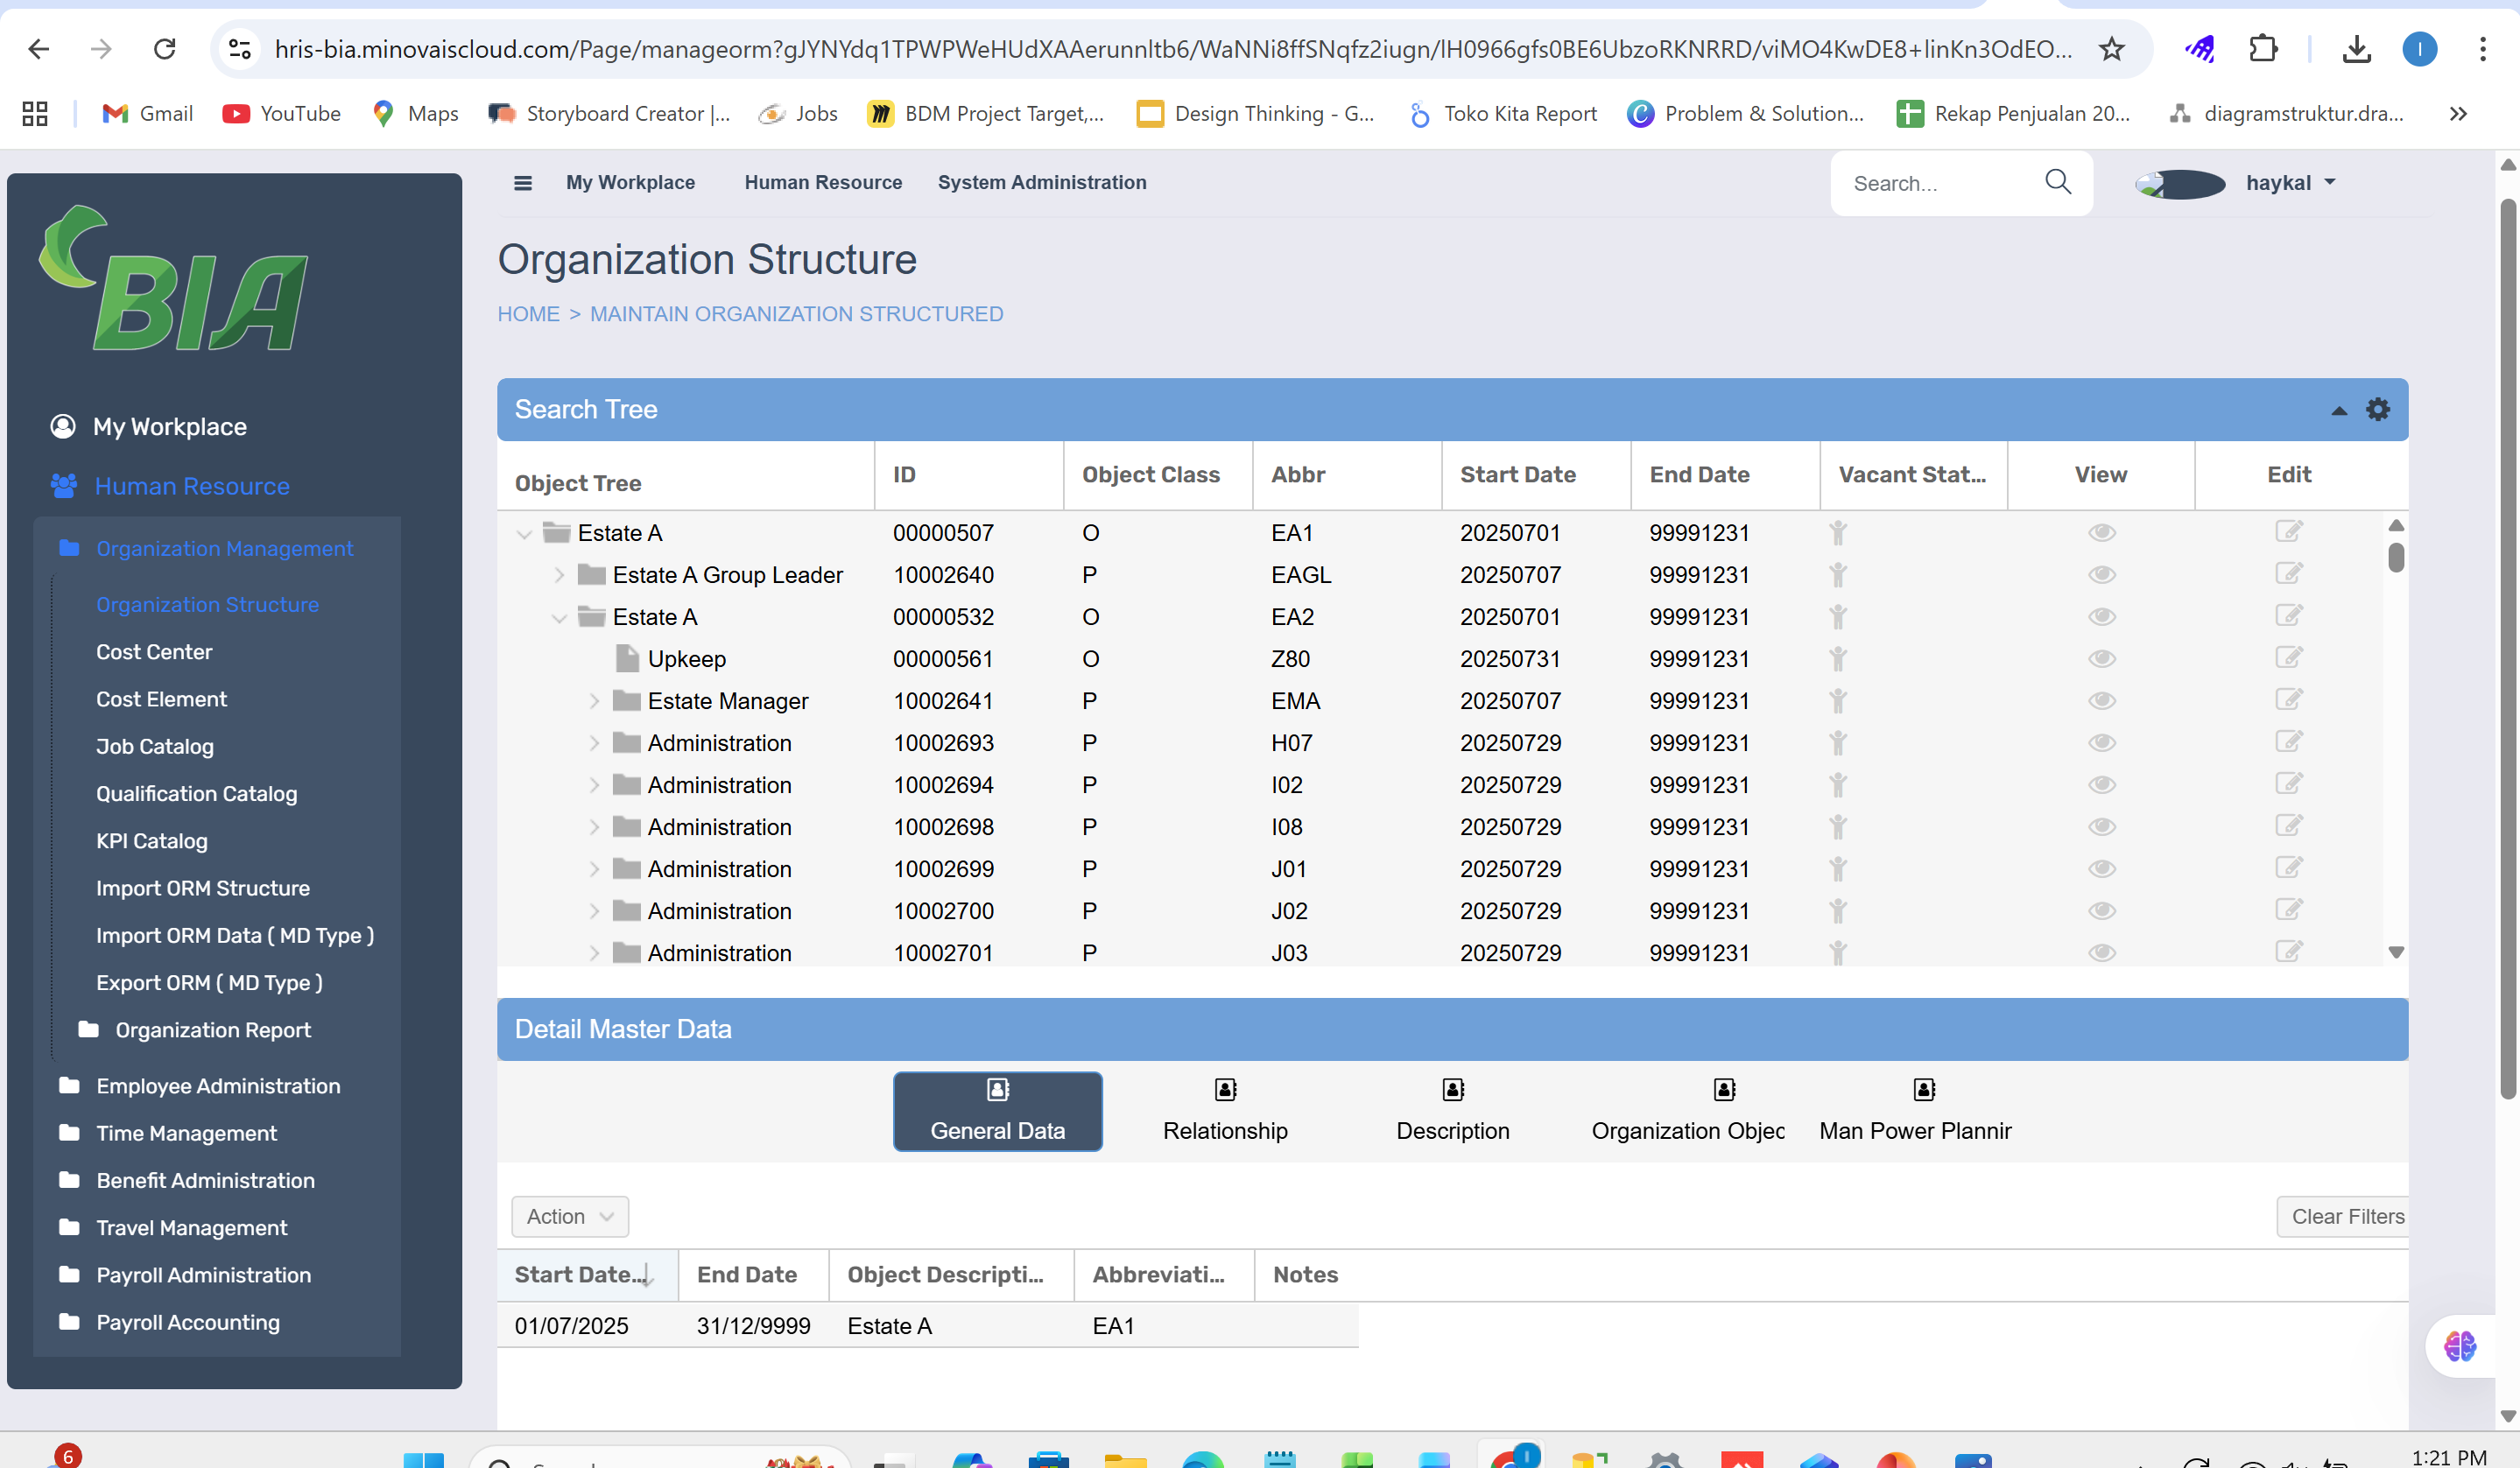Viewport: 2520px width, 1468px height.
Task: Click edit icon for Estate Manager row
Action: [x=2288, y=700]
